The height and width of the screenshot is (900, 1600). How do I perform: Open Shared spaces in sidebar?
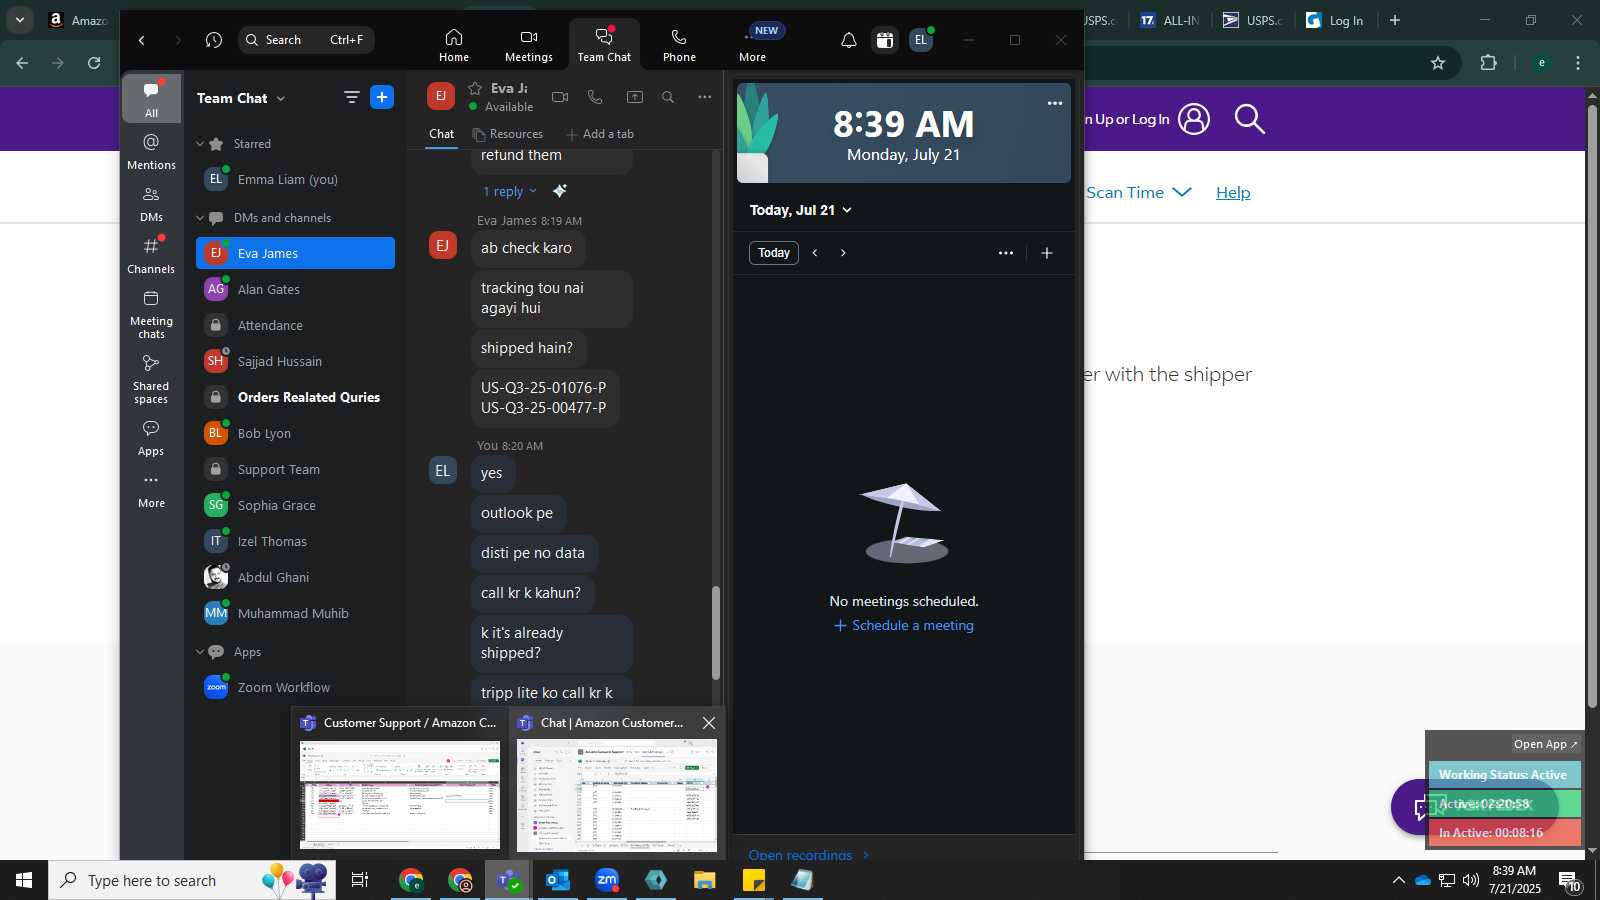click(x=151, y=379)
